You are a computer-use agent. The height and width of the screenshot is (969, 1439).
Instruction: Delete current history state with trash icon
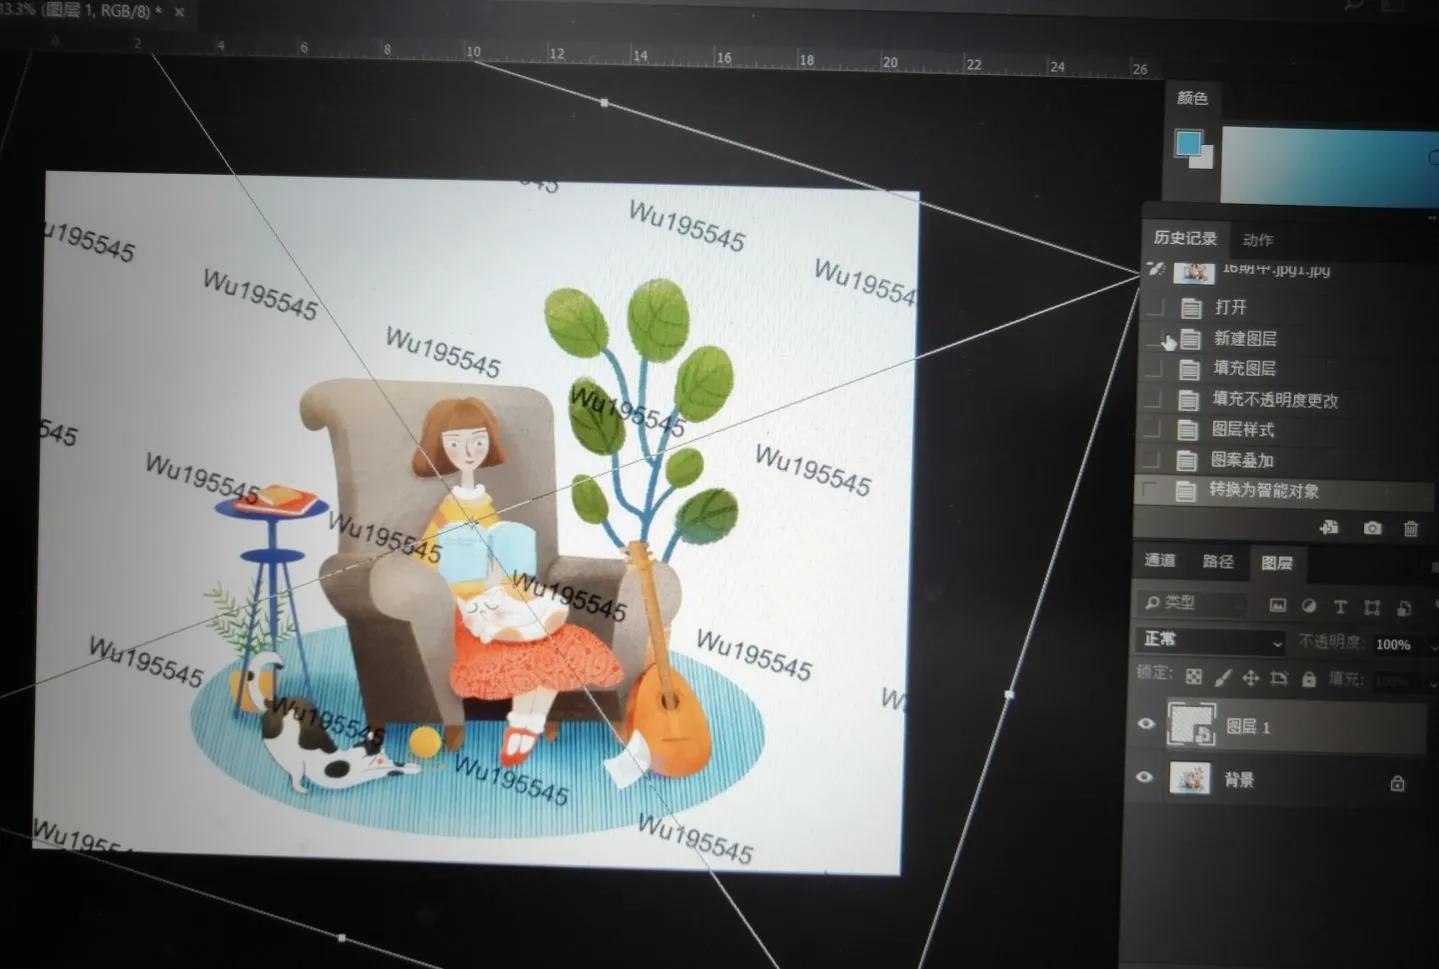[x=1410, y=528]
